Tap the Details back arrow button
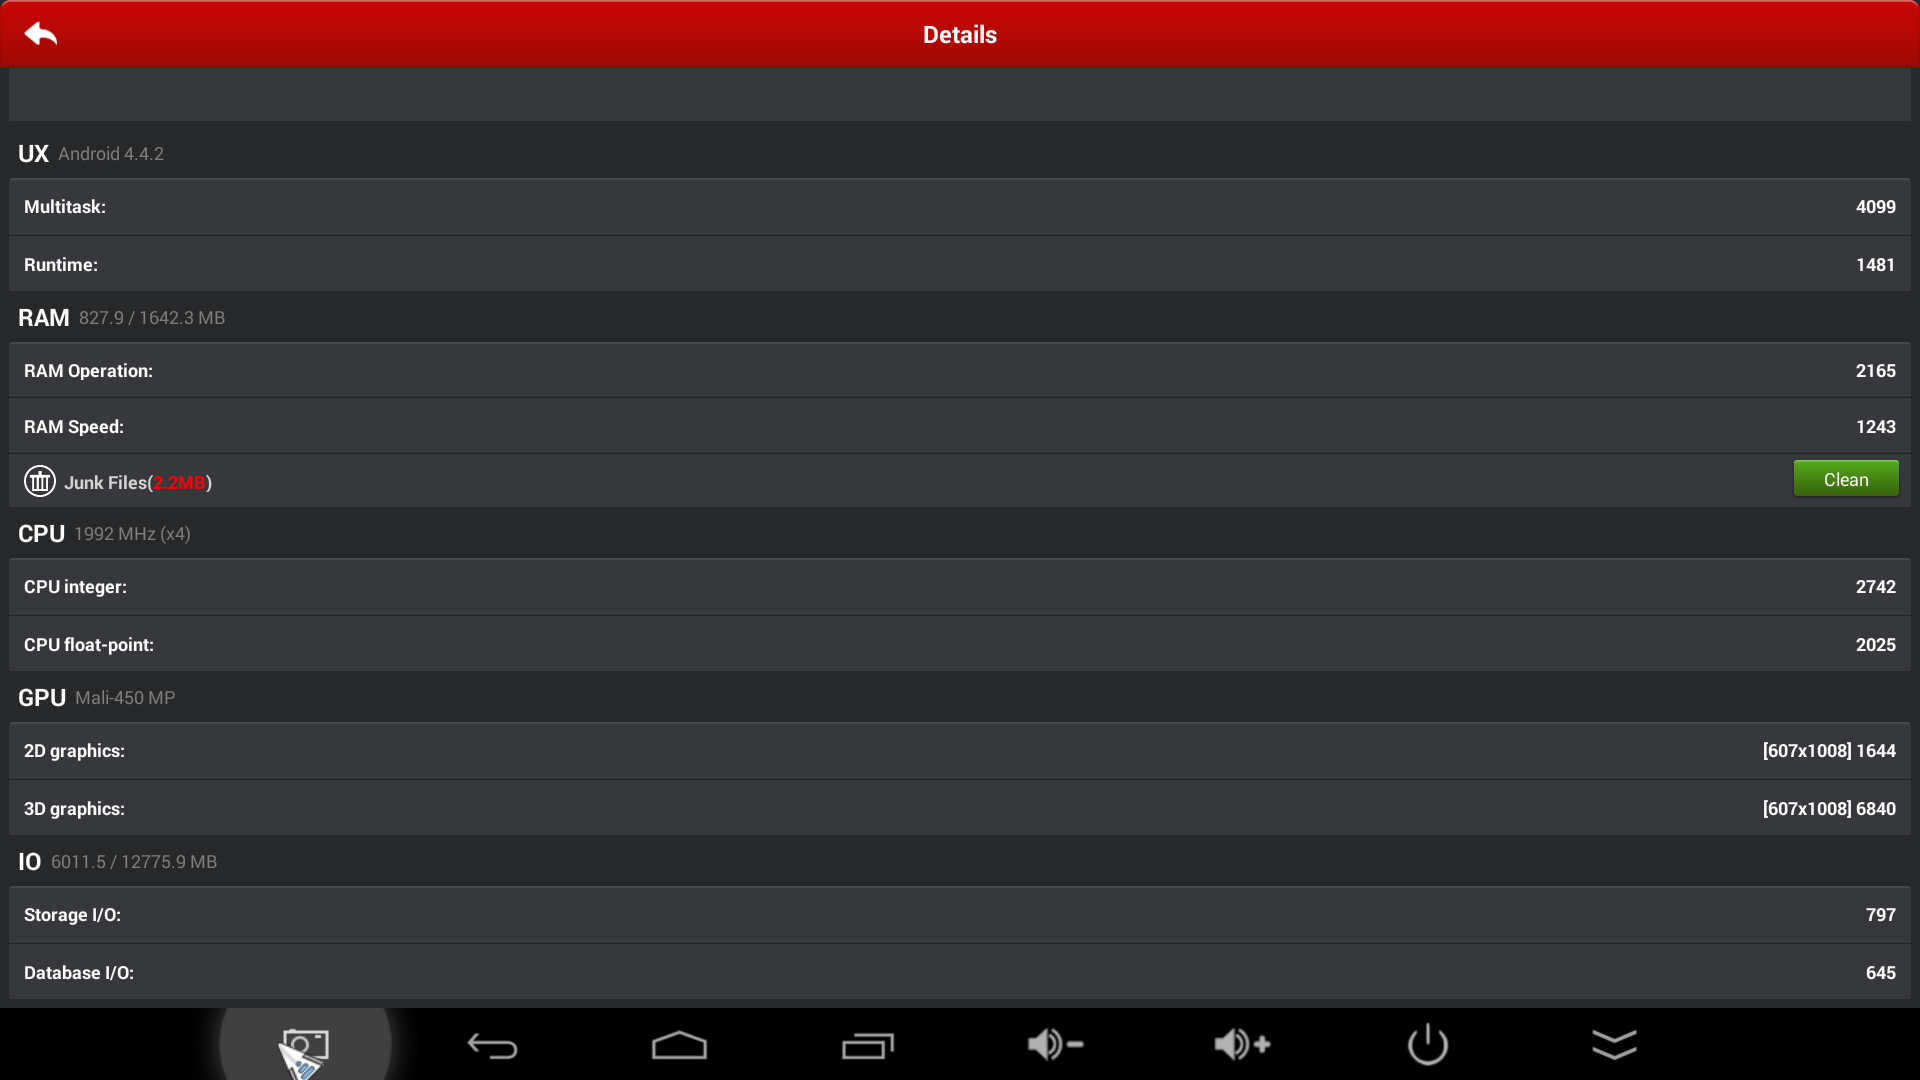This screenshot has width=1920, height=1080. (x=41, y=34)
